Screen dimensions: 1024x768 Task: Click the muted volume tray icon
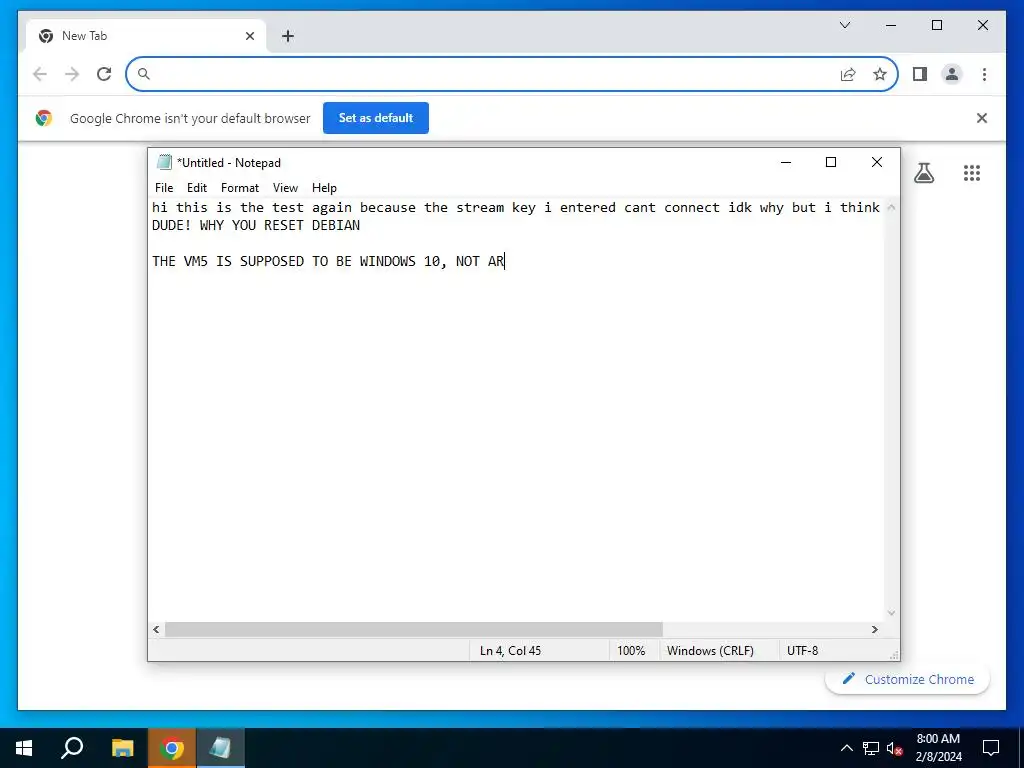895,748
